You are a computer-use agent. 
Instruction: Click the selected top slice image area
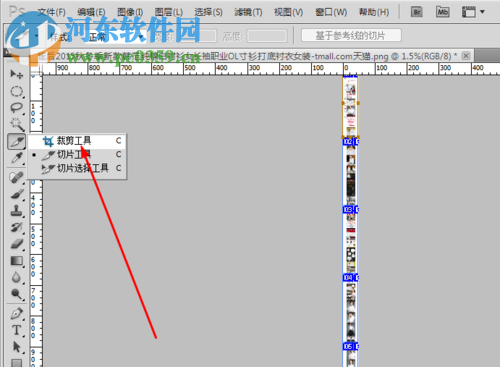[x=350, y=106]
